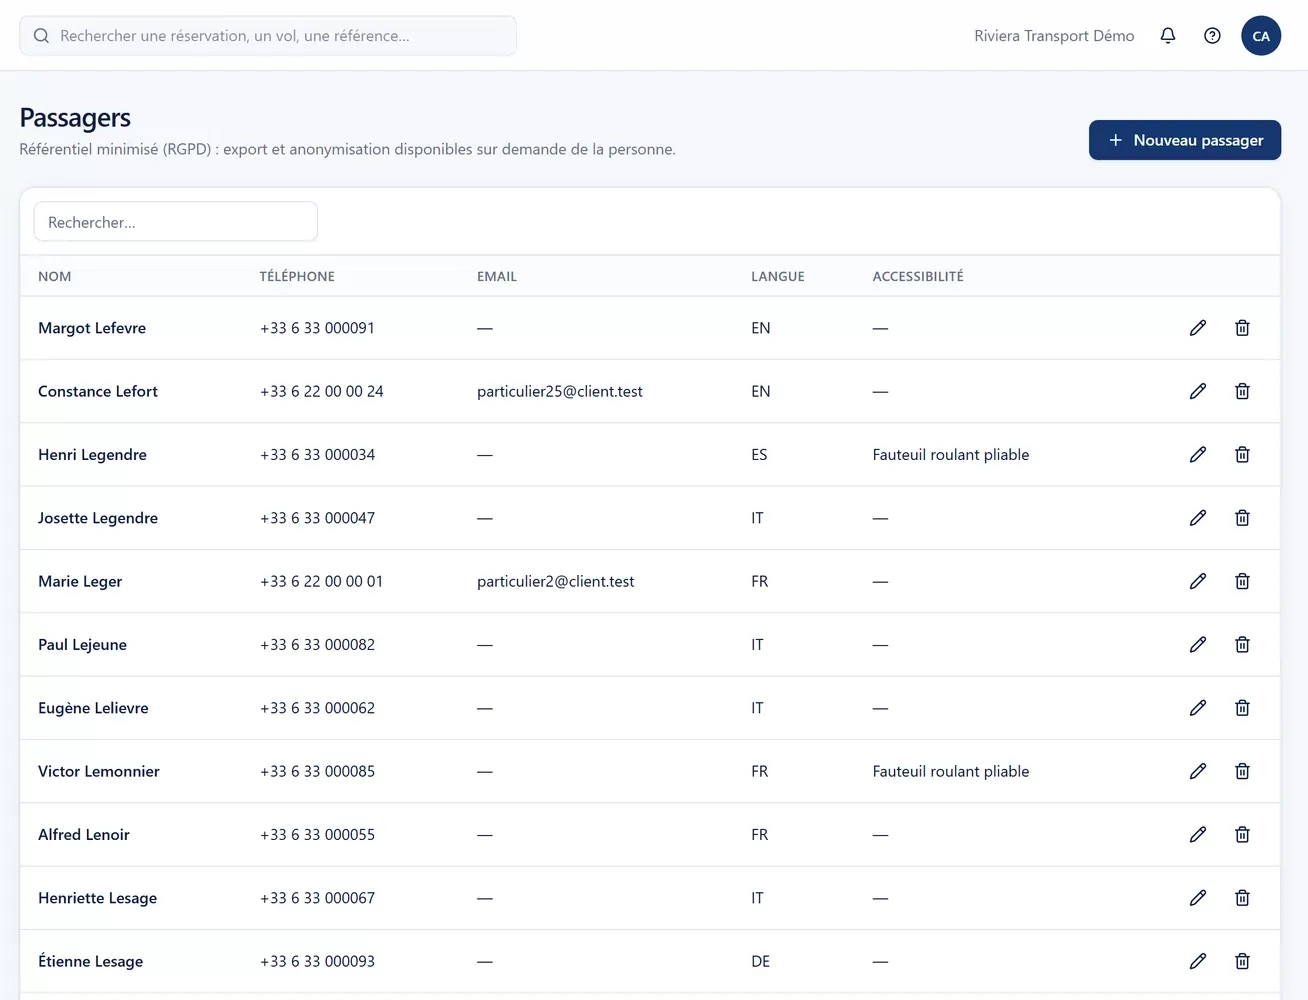Delete passenger Victor Lemonnier
Viewport: 1308px width, 1000px height.
tap(1242, 771)
